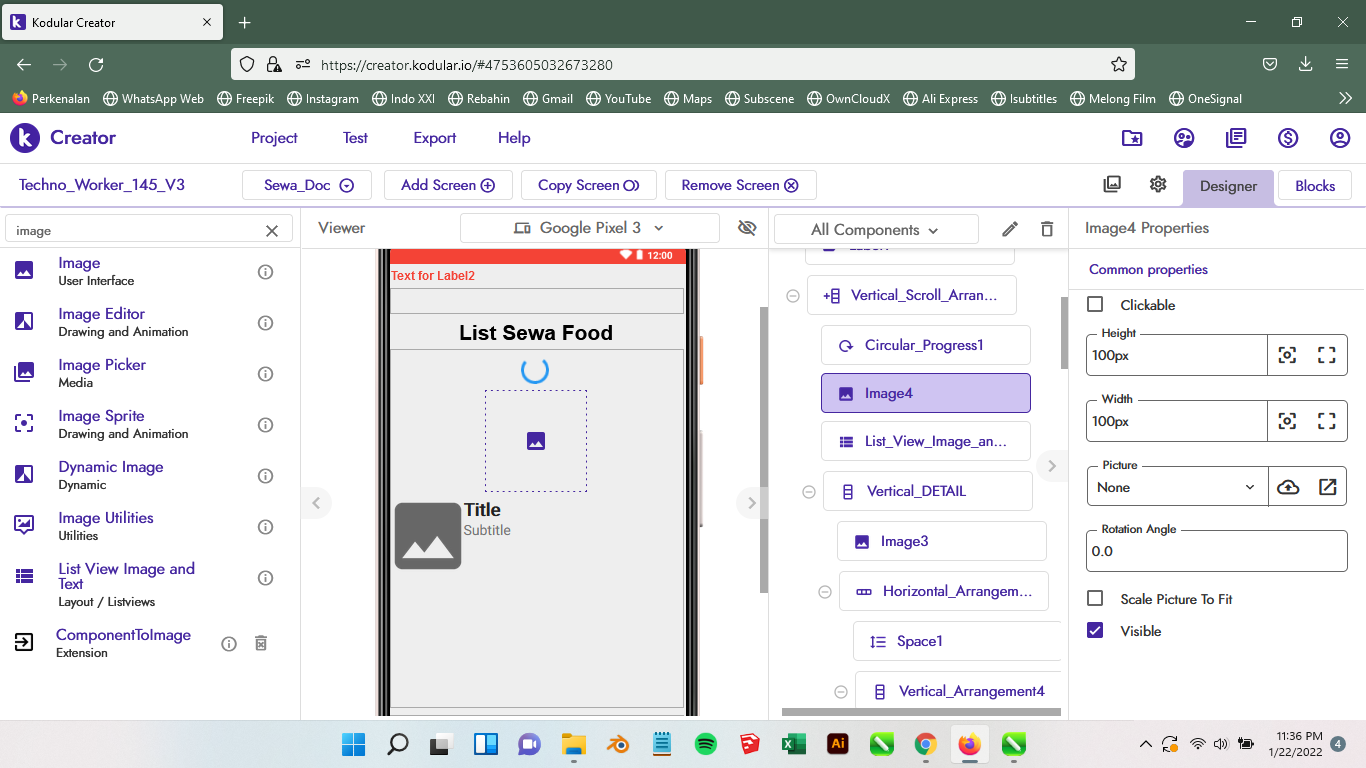Click the upload picture cloud icon
Viewport: 1366px width, 768px height.
1288,487
